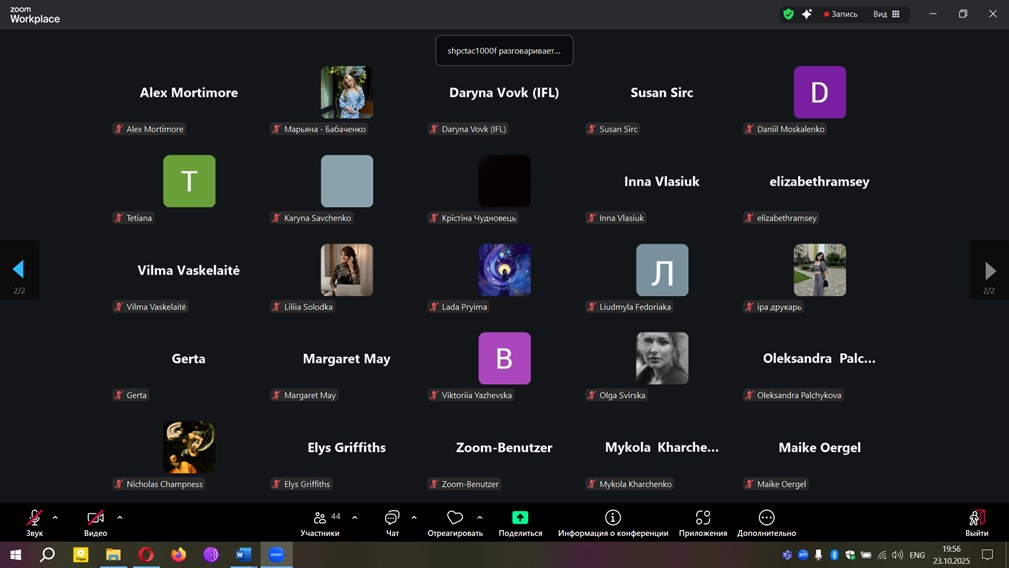
Task: Expand video options arrow next to Видео
Action: (120, 517)
